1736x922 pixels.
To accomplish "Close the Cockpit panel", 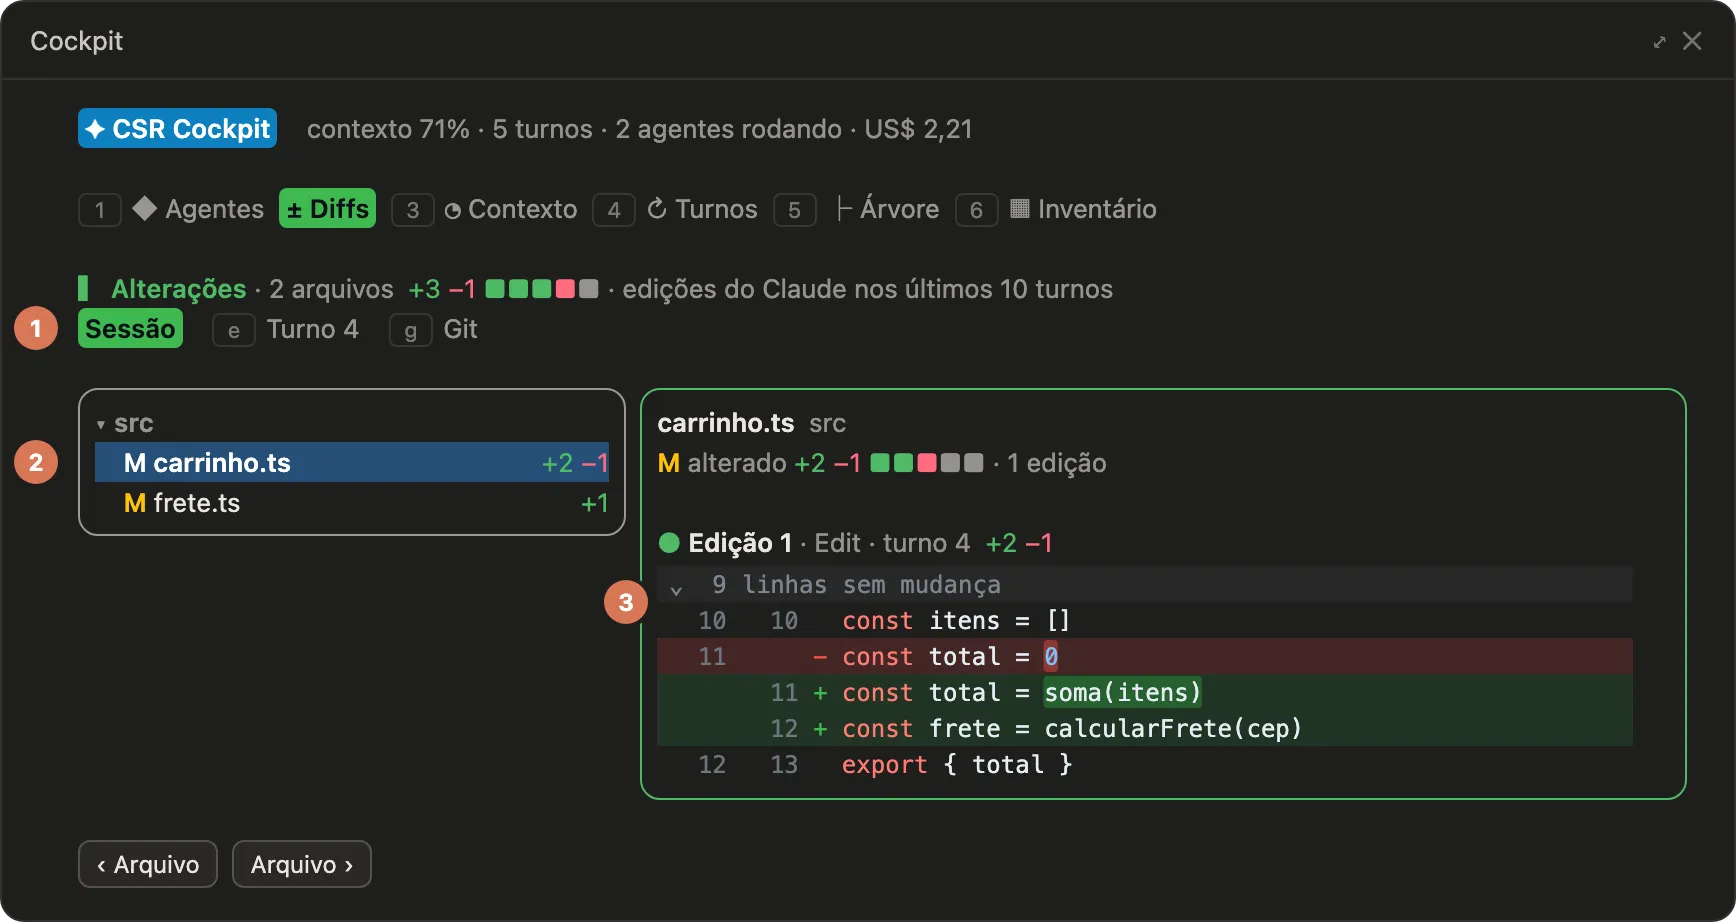I will pos(1692,41).
